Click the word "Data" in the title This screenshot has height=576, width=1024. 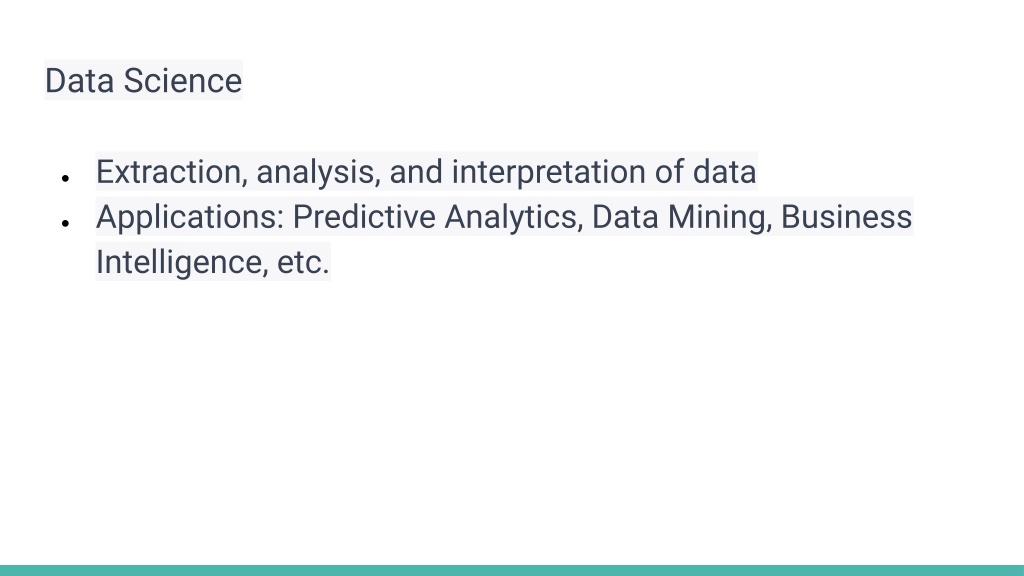(x=79, y=80)
